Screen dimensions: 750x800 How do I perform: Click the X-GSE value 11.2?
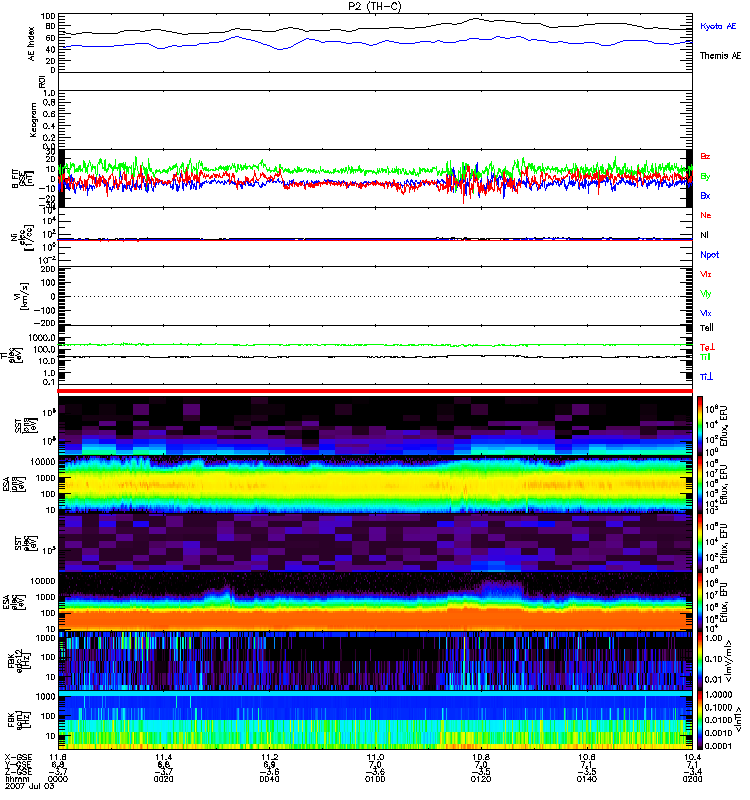(269, 757)
